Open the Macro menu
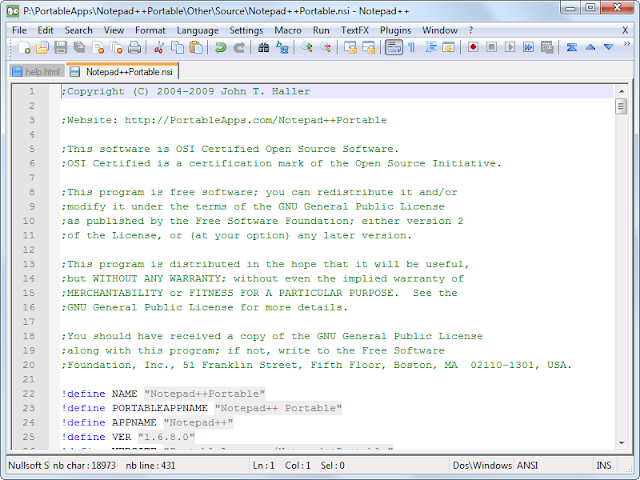This screenshot has width=640, height=480. 288,30
